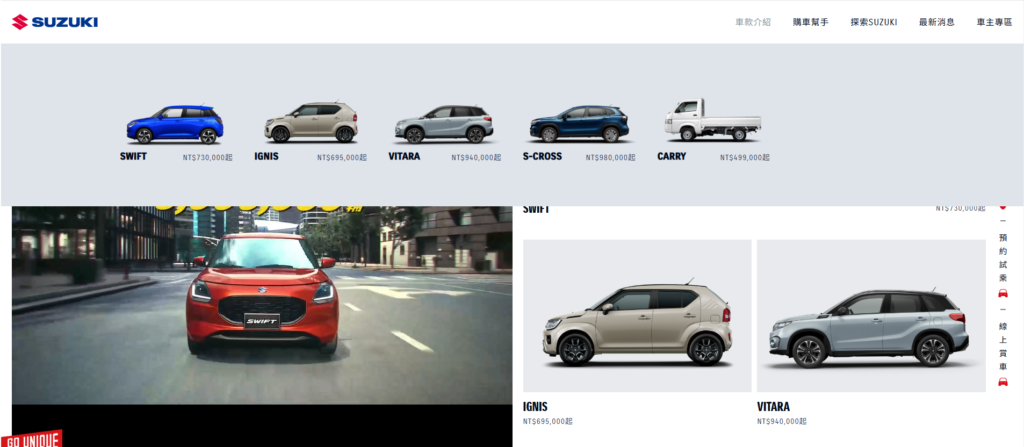Click the vertical 線上賞車 side link
1024x447 pixels.
1003,346
